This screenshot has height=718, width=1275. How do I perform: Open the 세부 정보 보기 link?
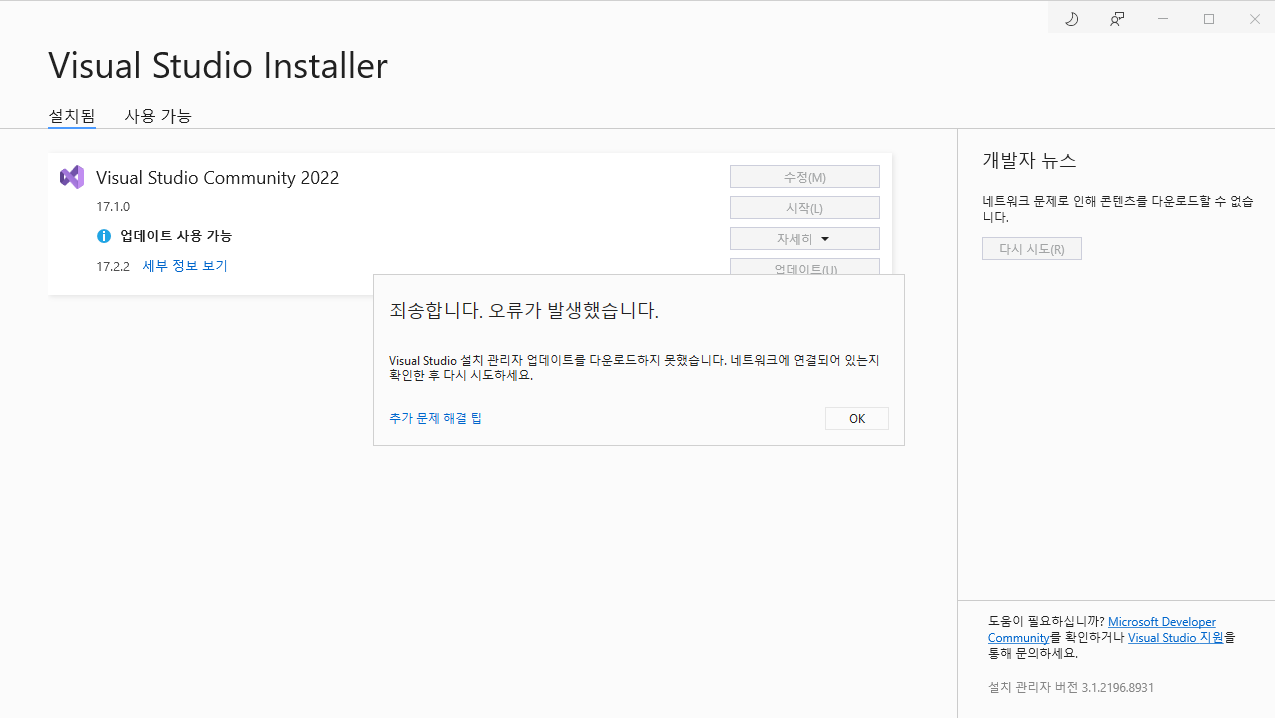coord(185,266)
